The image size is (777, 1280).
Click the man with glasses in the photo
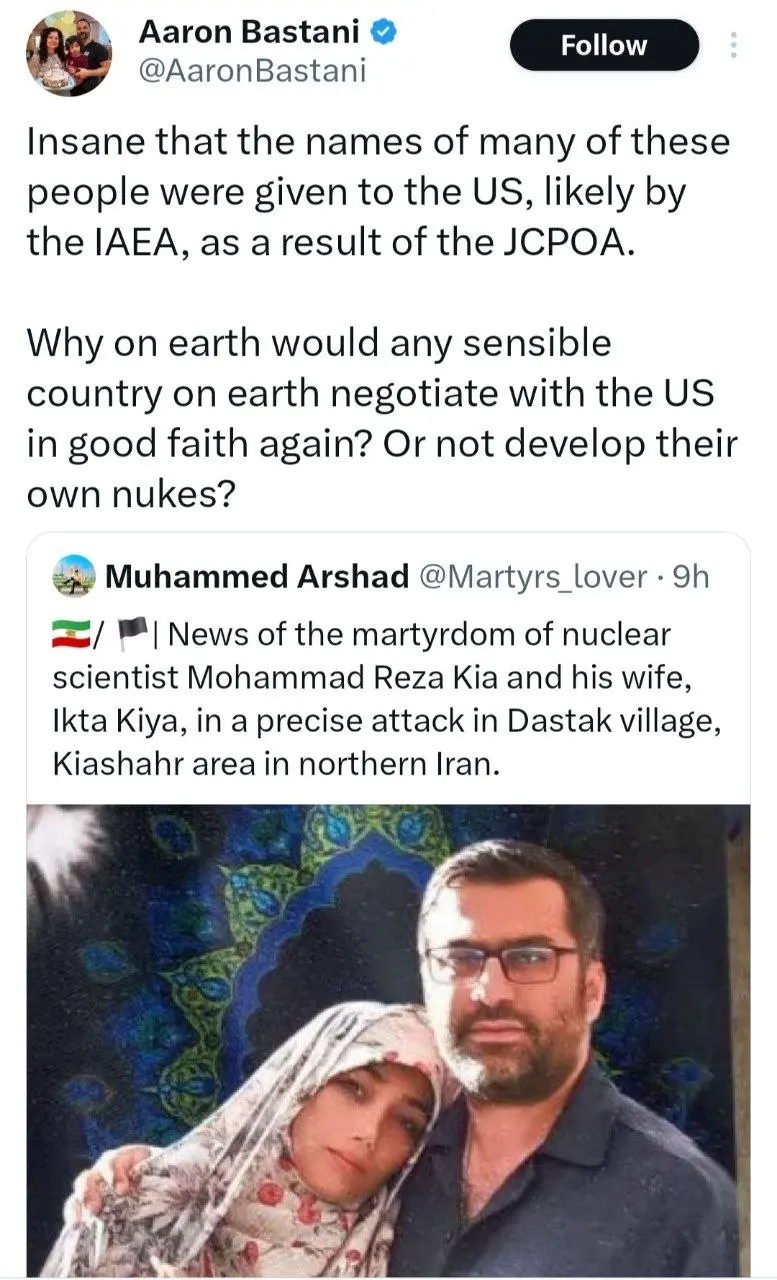(x=520, y=1000)
